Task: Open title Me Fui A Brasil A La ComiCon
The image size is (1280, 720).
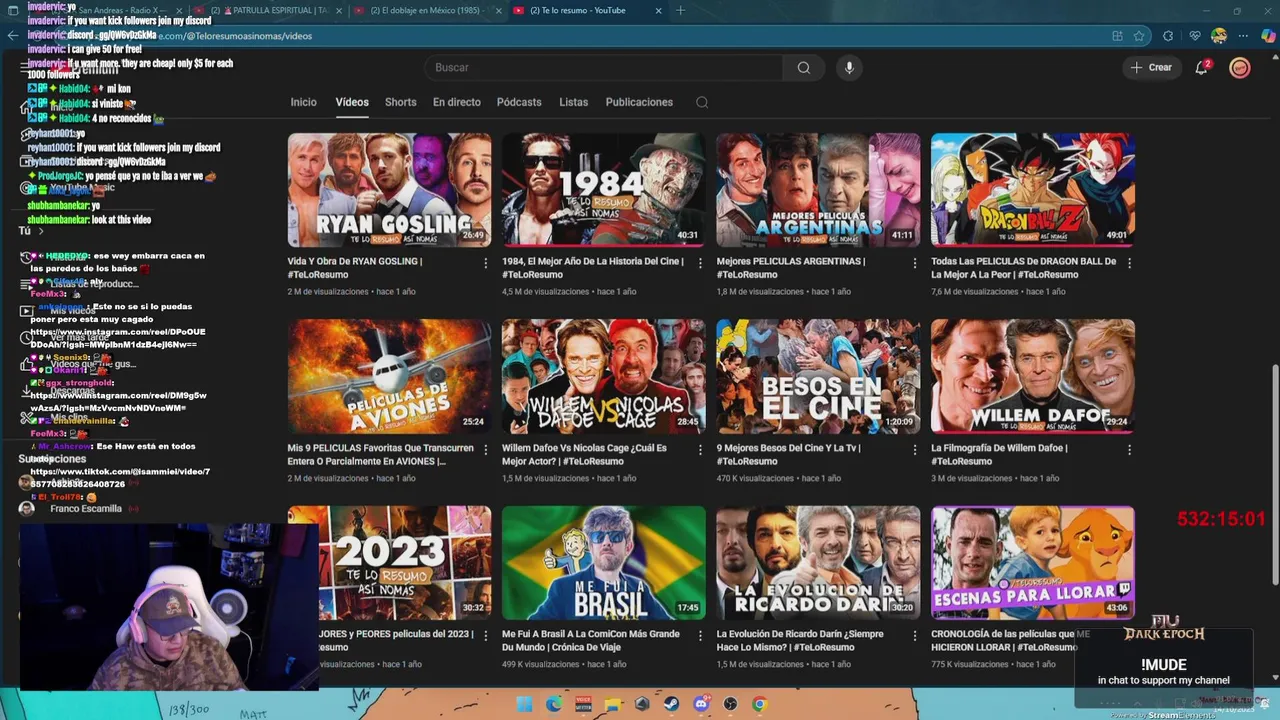Action: coord(591,641)
